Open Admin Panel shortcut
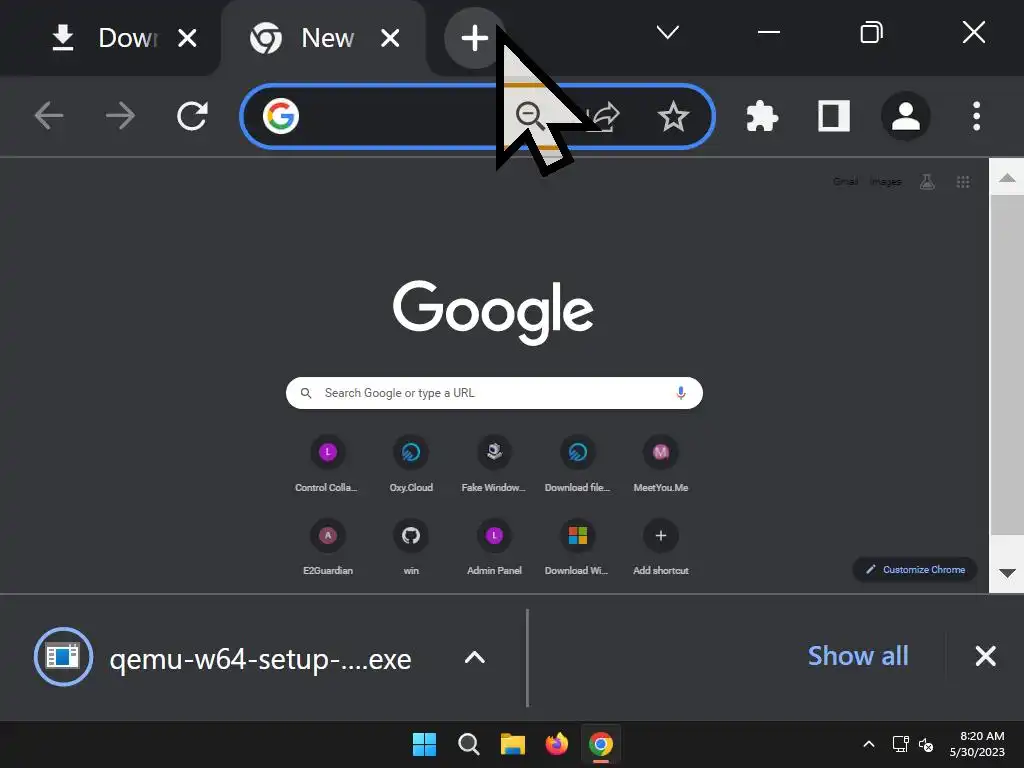The height and width of the screenshot is (768, 1024). [x=494, y=547]
